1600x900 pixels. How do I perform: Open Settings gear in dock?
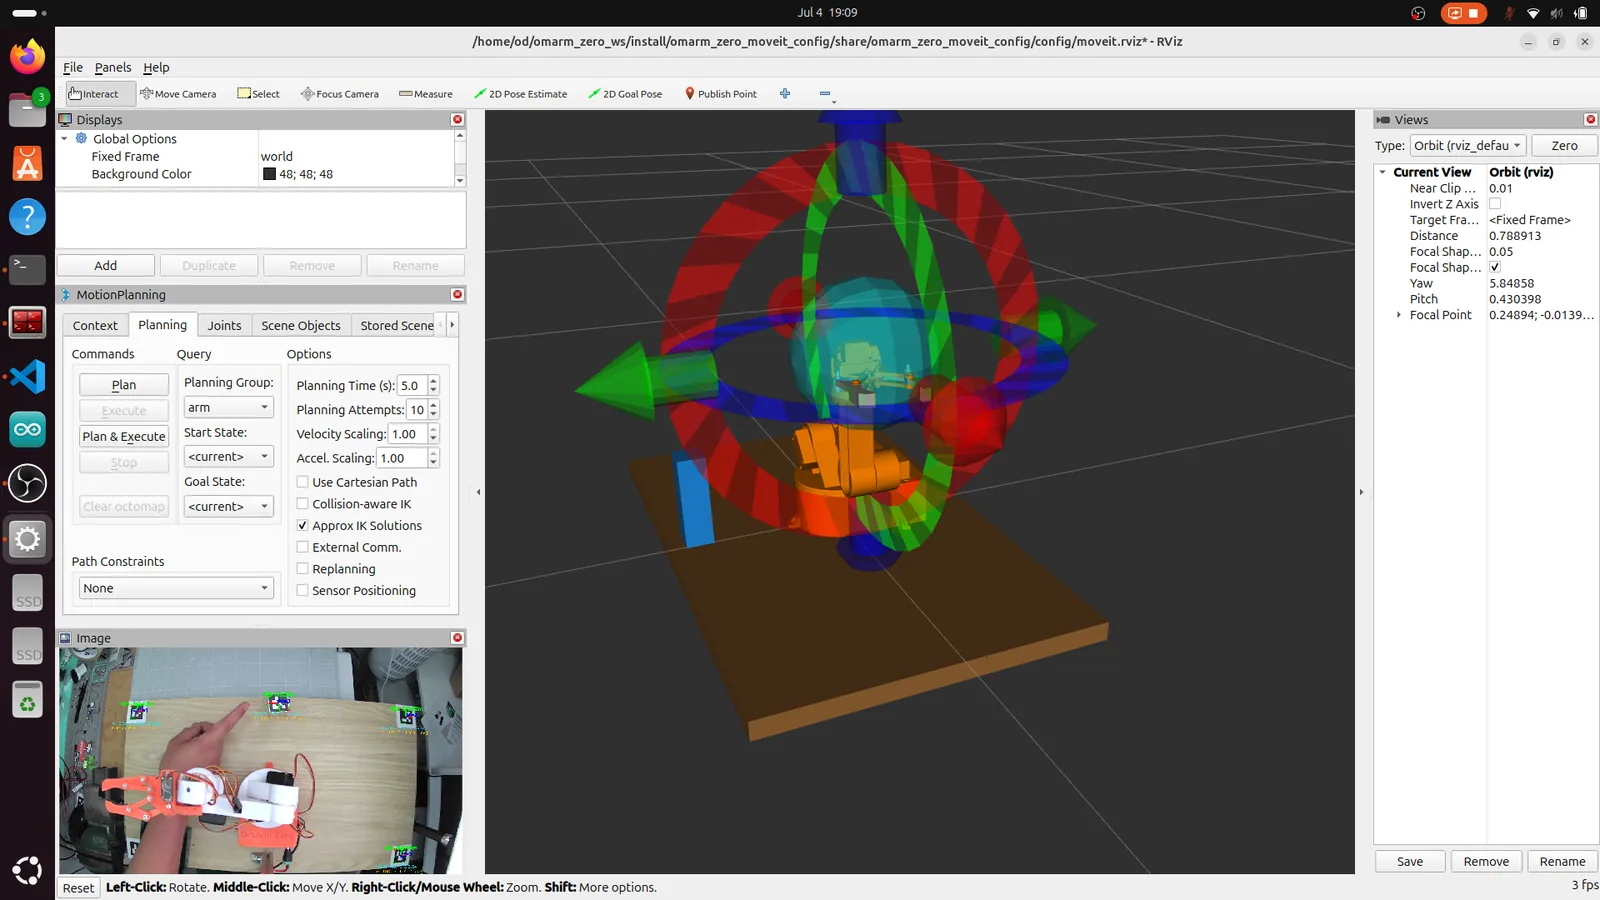[27, 539]
